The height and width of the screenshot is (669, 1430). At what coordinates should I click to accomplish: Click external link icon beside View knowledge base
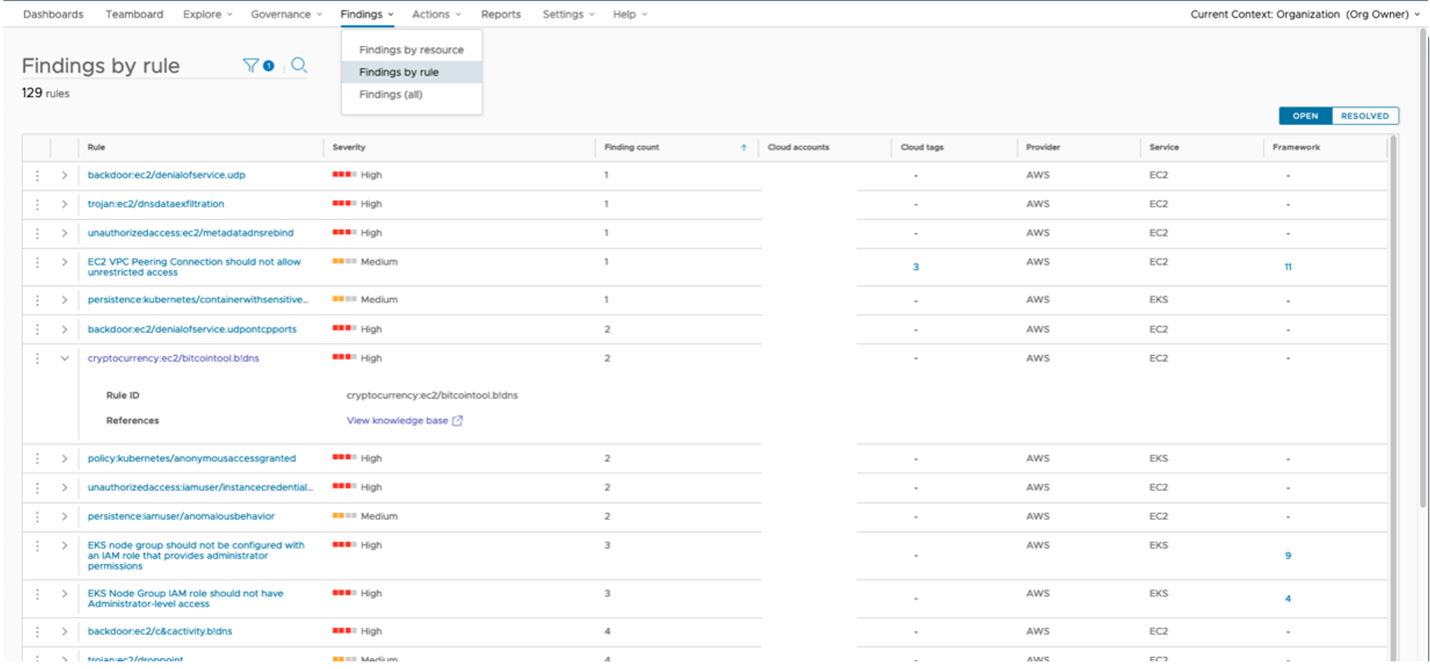click(x=458, y=421)
